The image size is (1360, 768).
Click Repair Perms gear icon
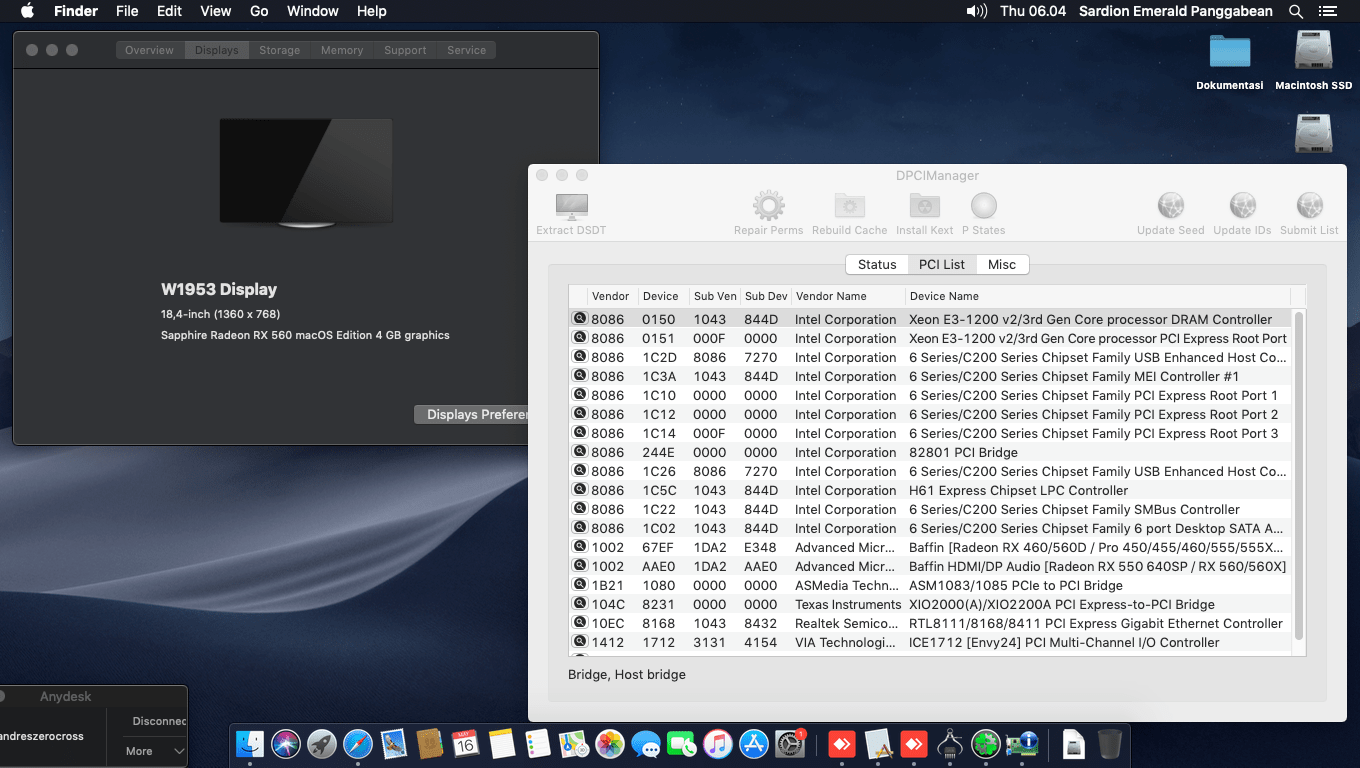pyautogui.click(x=768, y=207)
